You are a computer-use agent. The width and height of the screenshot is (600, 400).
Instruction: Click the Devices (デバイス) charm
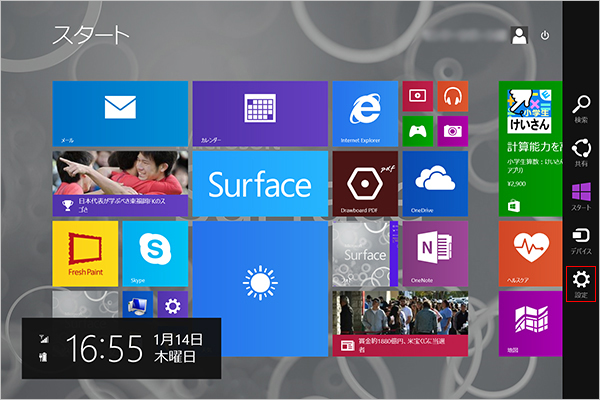click(x=581, y=240)
